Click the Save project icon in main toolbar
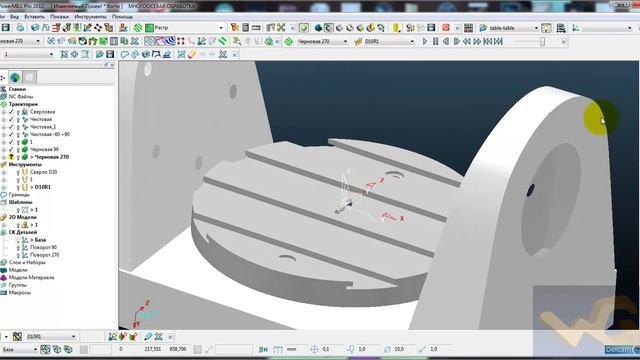This screenshot has height=360, width=640. [6, 28]
